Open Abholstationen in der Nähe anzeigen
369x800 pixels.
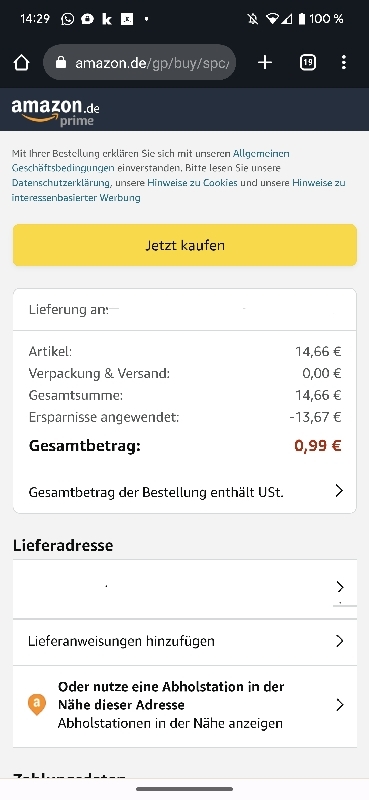pos(170,723)
